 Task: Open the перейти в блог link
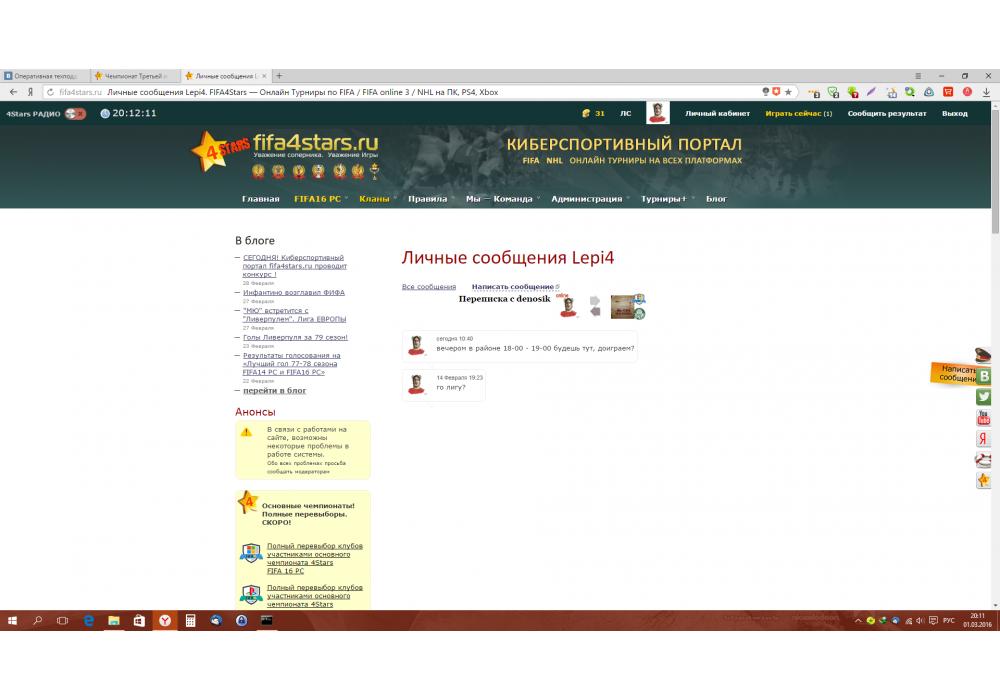[274, 391]
